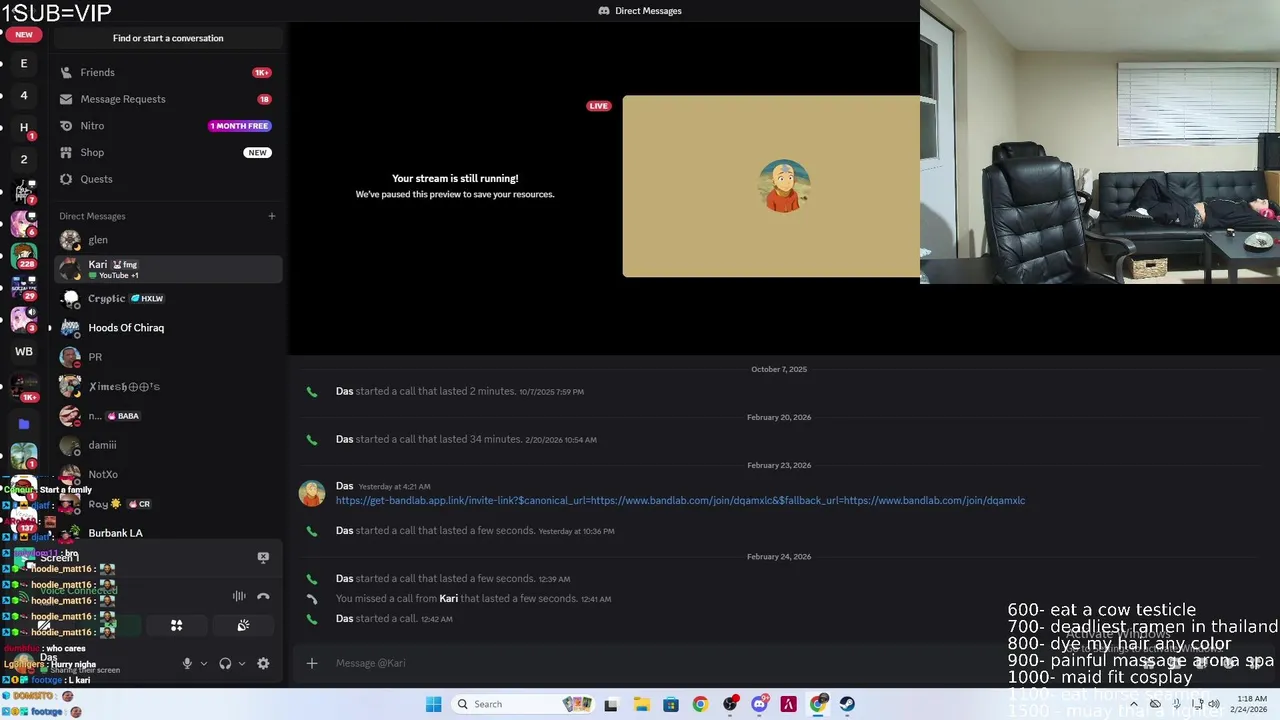Viewport: 1280px width, 720px height.
Task: Open volume control in system tray
Action: [1213, 704]
